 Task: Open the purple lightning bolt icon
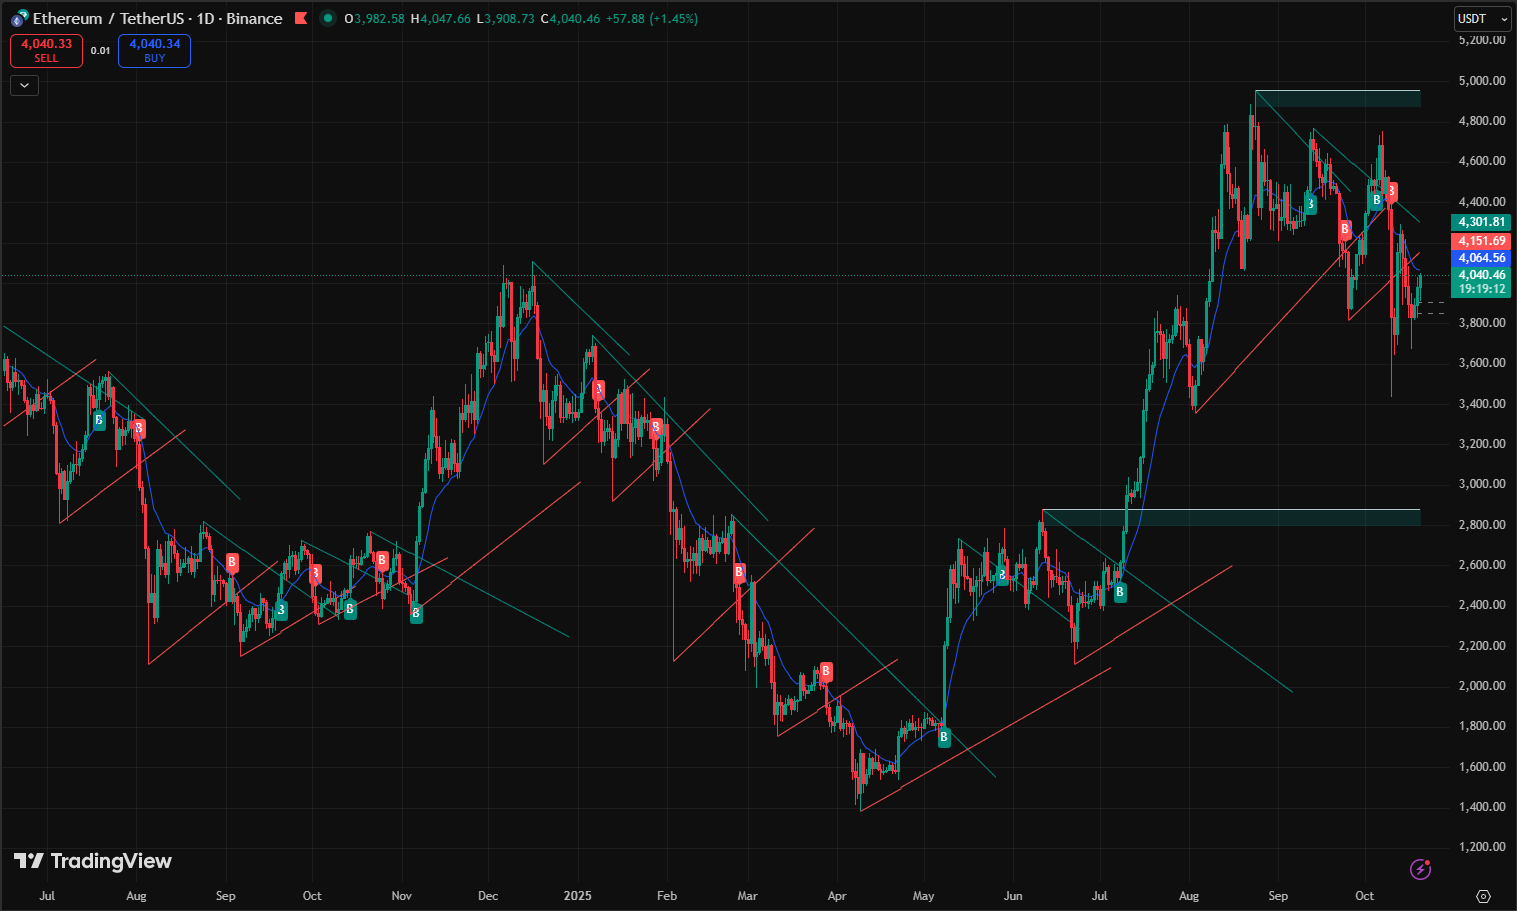1420,869
